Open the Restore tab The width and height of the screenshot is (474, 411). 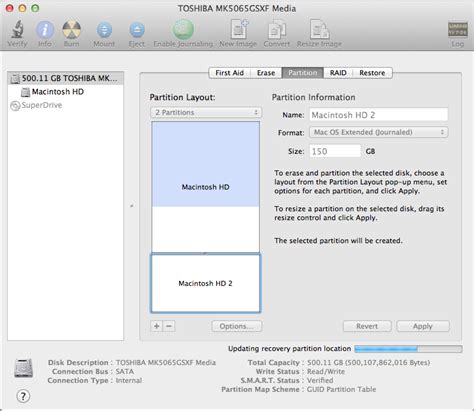(372, 73)
